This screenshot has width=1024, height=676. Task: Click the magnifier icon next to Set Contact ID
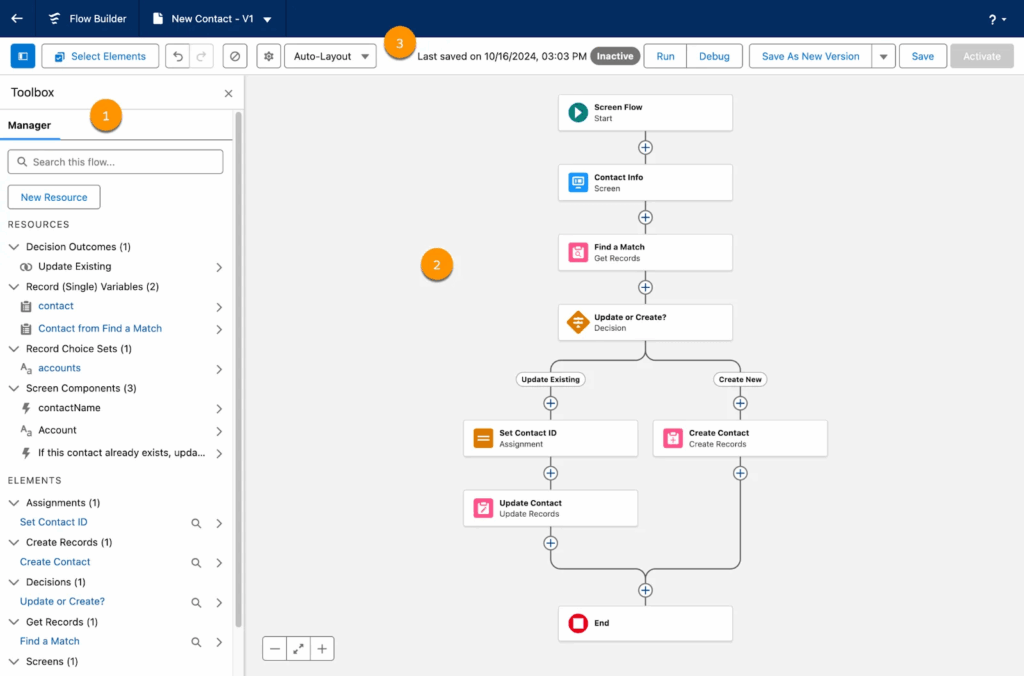[197, 523]
